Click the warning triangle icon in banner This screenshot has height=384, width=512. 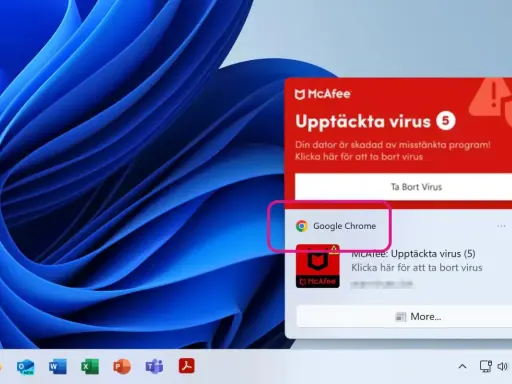490,97
